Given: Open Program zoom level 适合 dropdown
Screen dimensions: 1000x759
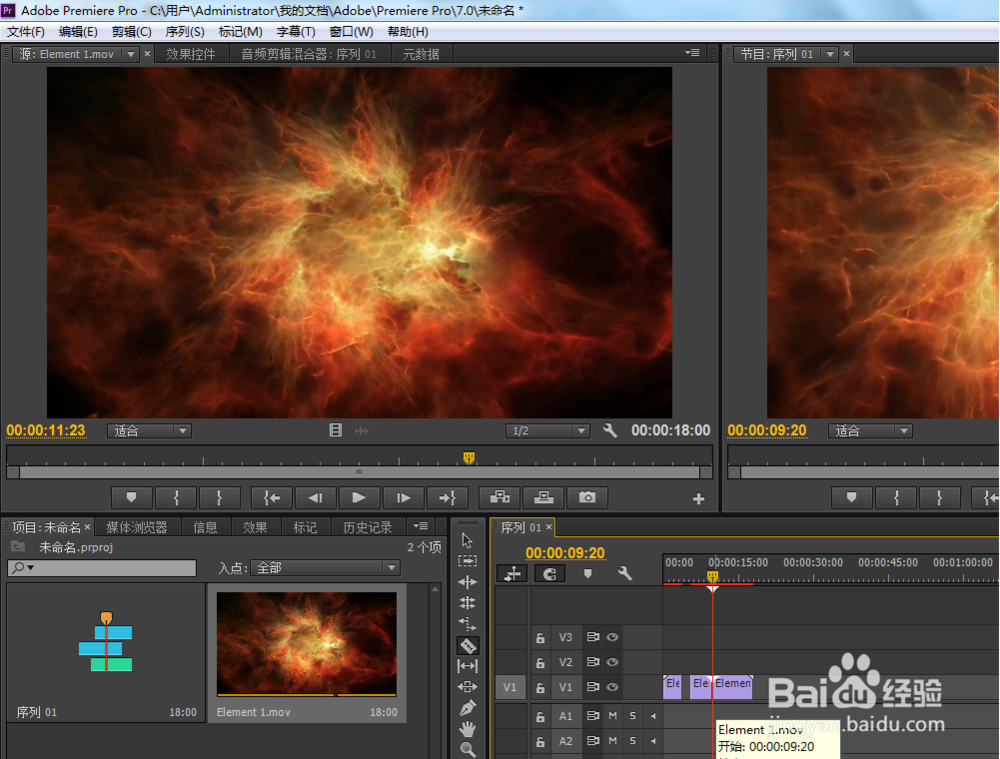Looking at the screenshot, I should coord(871,431).
